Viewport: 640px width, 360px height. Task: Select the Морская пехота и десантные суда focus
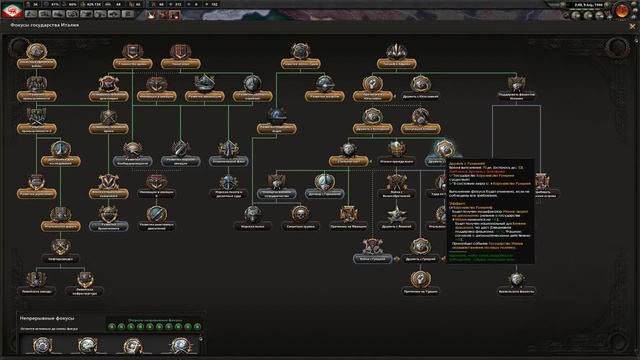tap(229, 187)
